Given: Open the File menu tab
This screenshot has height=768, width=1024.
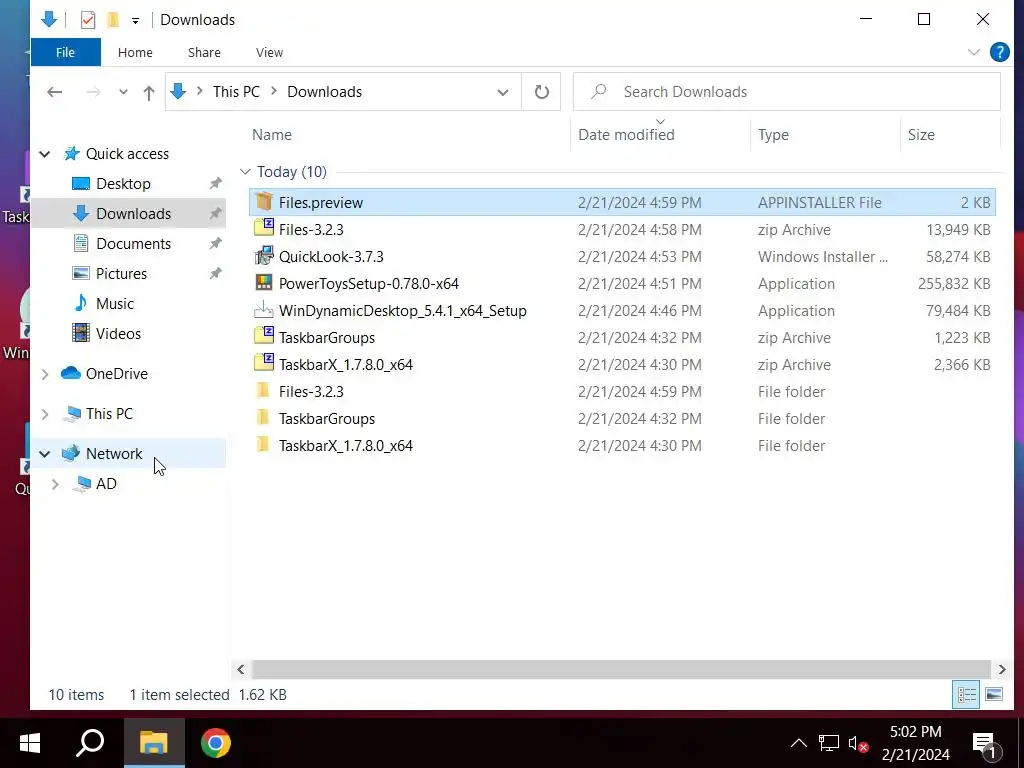Looking at the screenshot, I should coord(65,52).
